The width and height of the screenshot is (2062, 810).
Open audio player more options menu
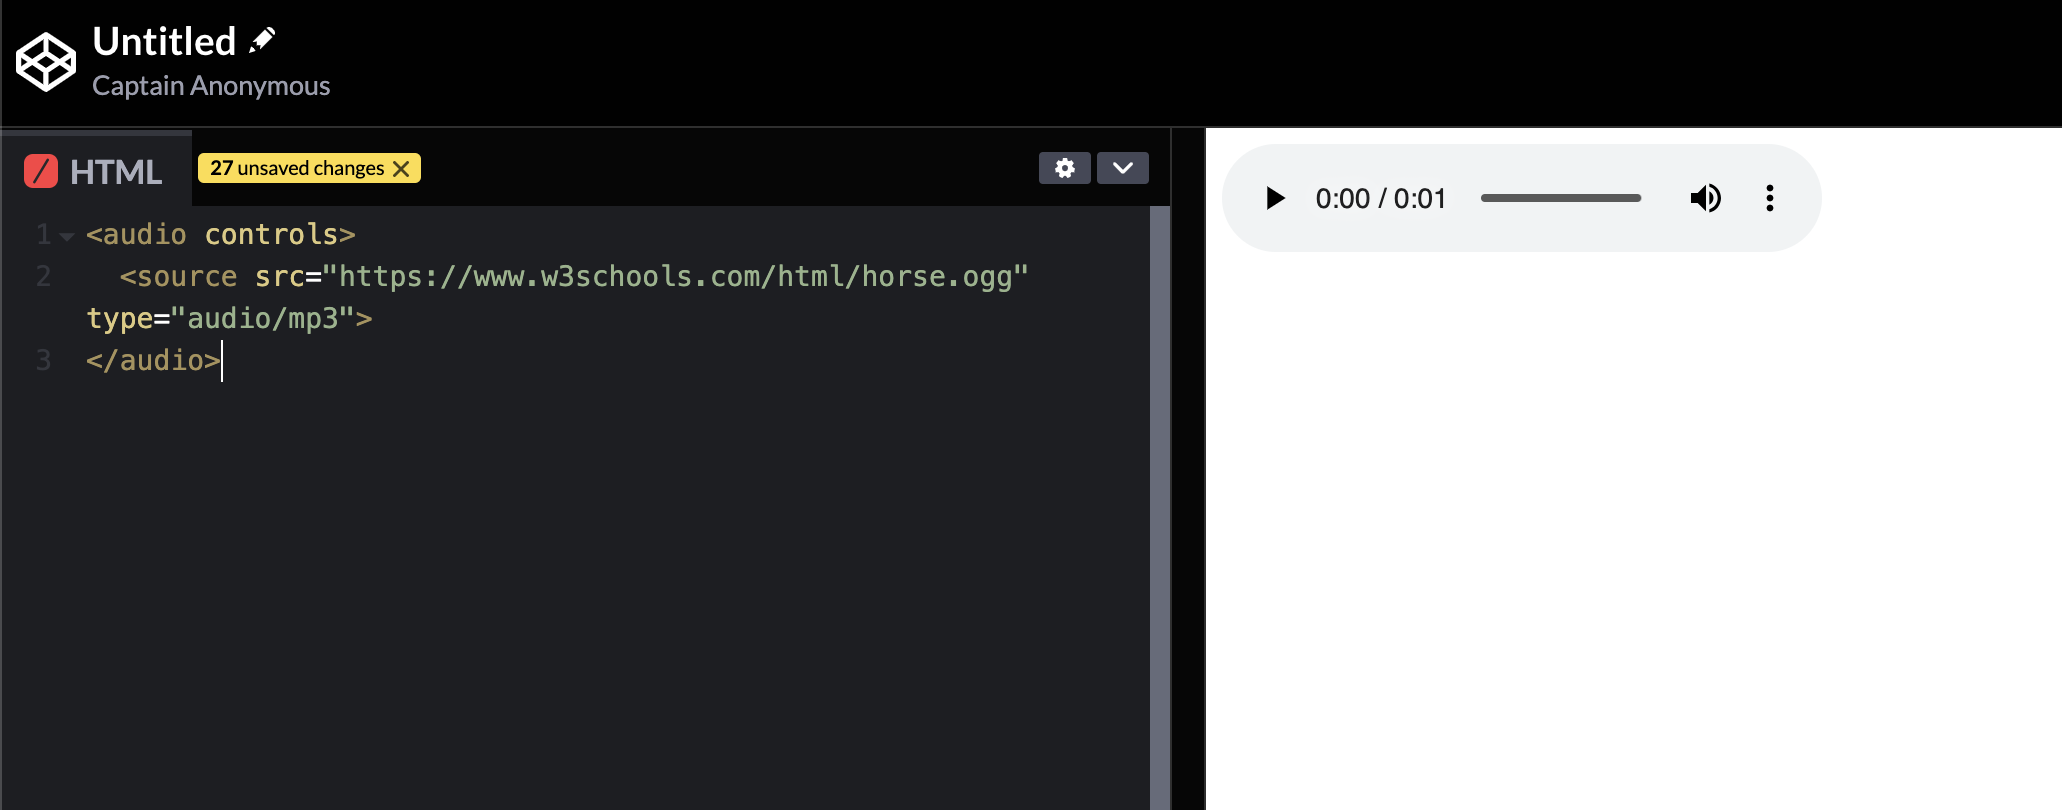[1770, 198]
